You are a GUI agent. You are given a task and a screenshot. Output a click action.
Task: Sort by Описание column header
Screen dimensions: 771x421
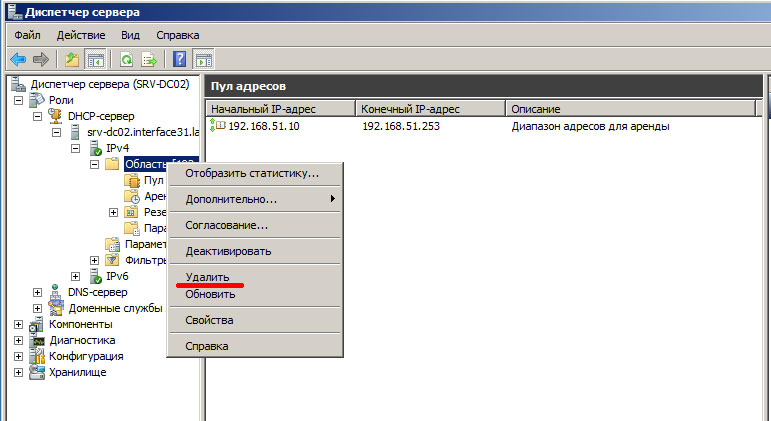631,109
